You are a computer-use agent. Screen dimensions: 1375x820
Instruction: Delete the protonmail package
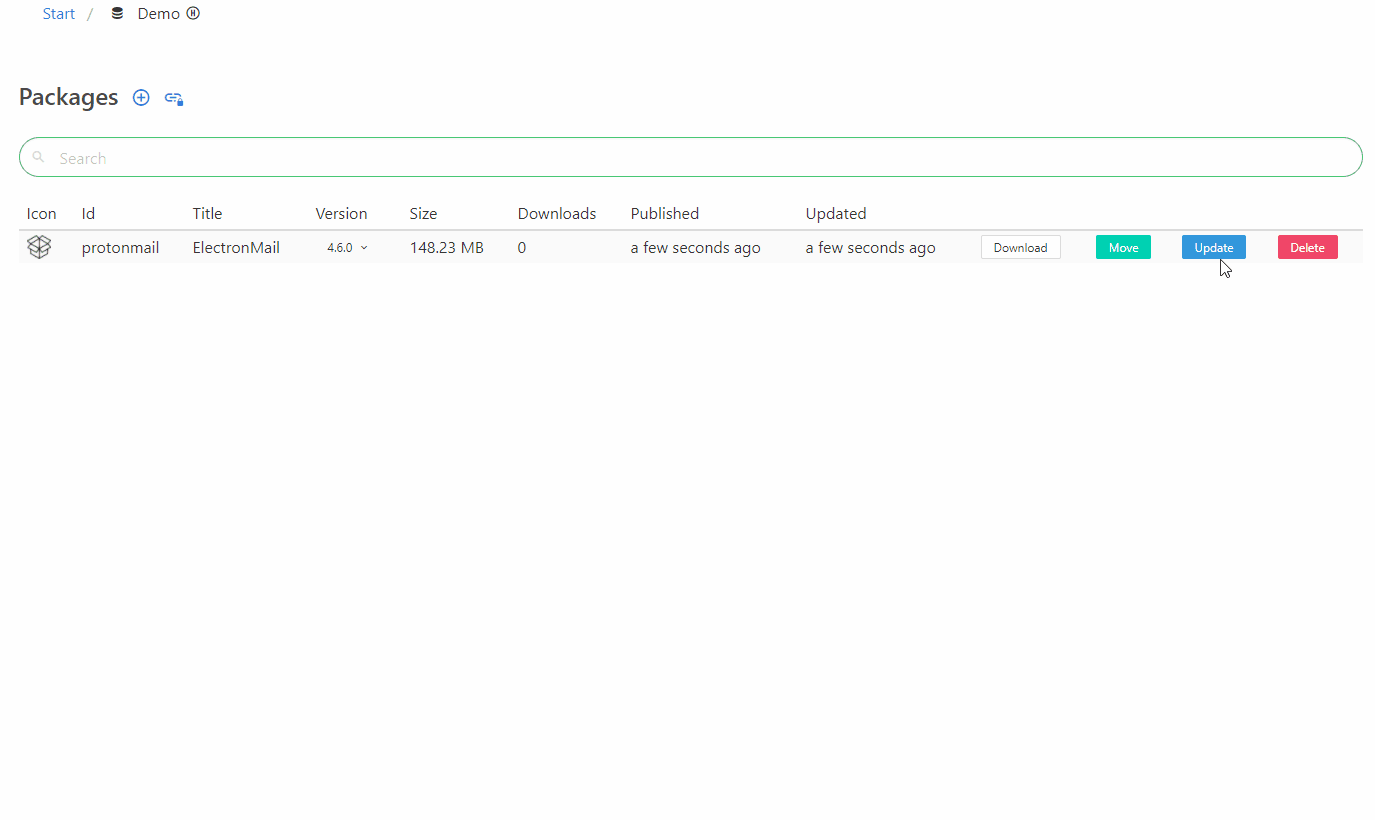1307,247
